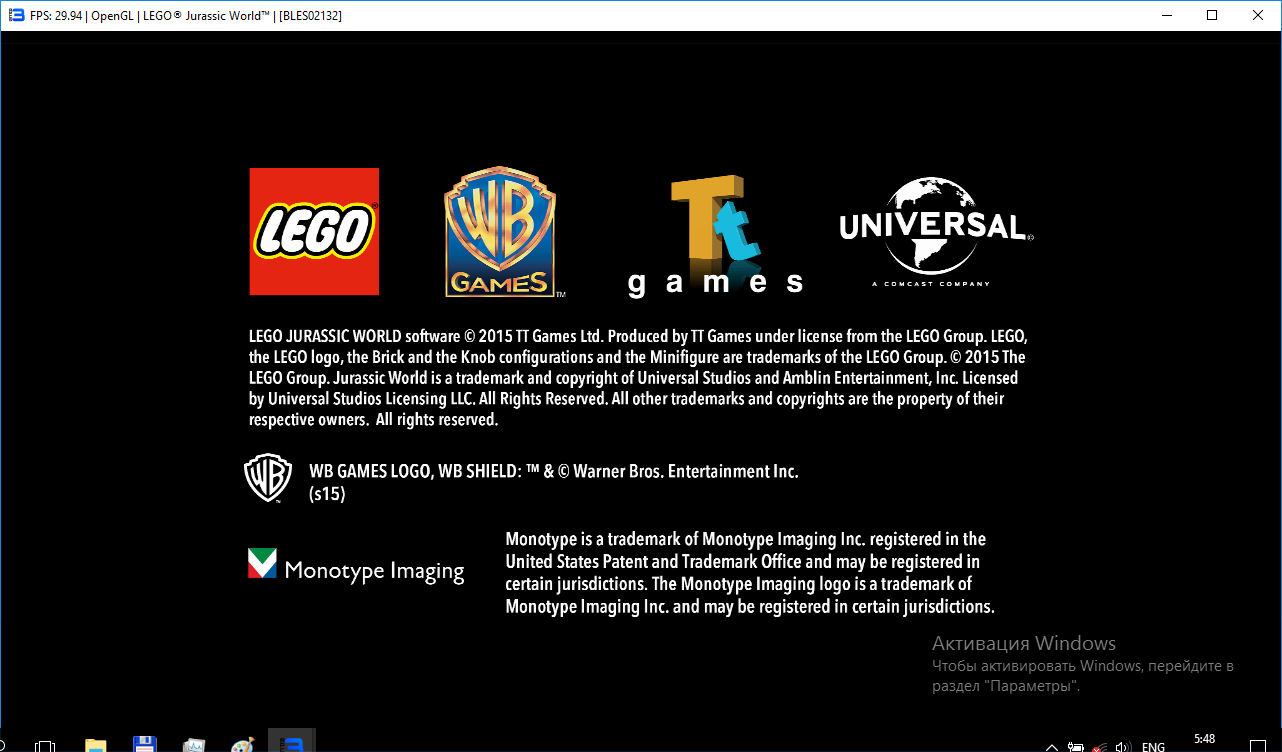The image size is (1282, 752).
Task: Click the TT Games logo
Action: coord(715,235)
